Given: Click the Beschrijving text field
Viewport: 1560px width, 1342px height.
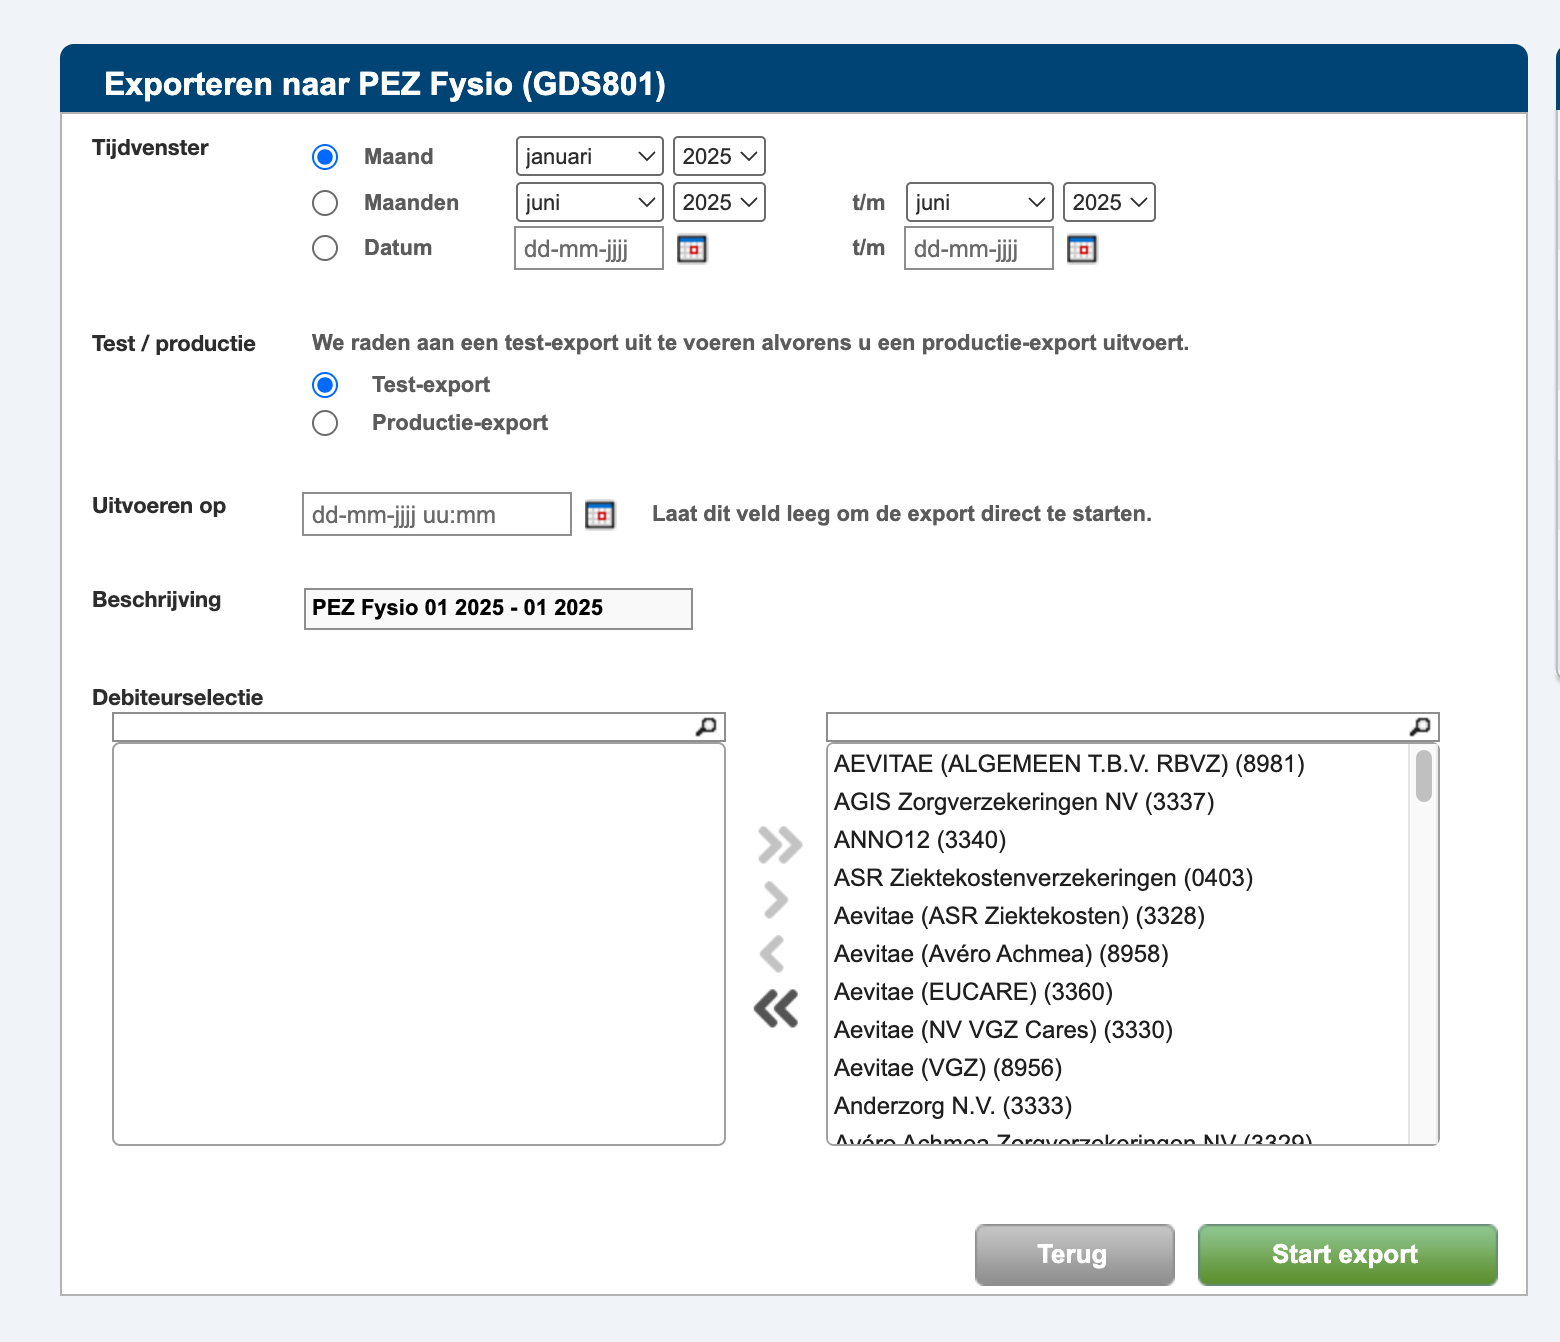Looking at the screenshot, I should click(498, 608).
